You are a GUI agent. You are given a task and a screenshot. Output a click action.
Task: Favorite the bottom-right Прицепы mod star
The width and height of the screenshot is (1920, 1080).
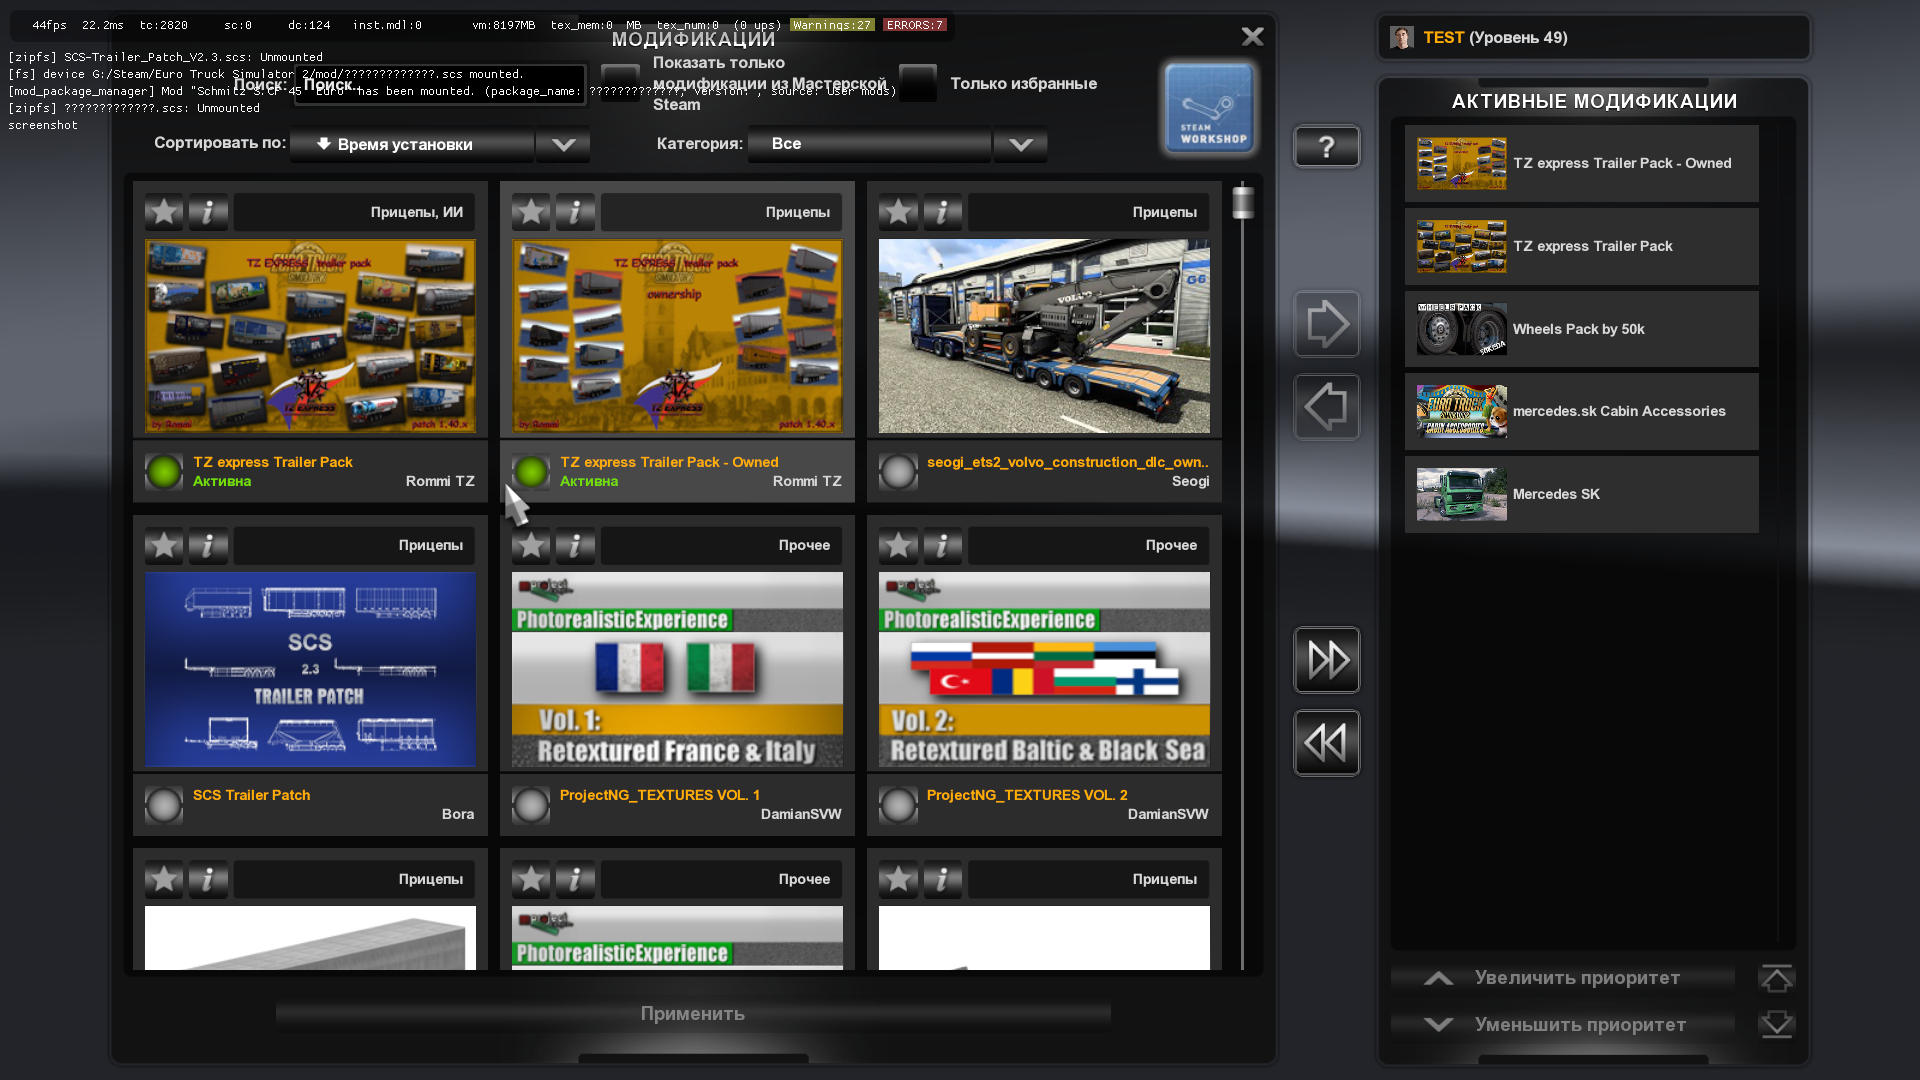tap(898, 879)
